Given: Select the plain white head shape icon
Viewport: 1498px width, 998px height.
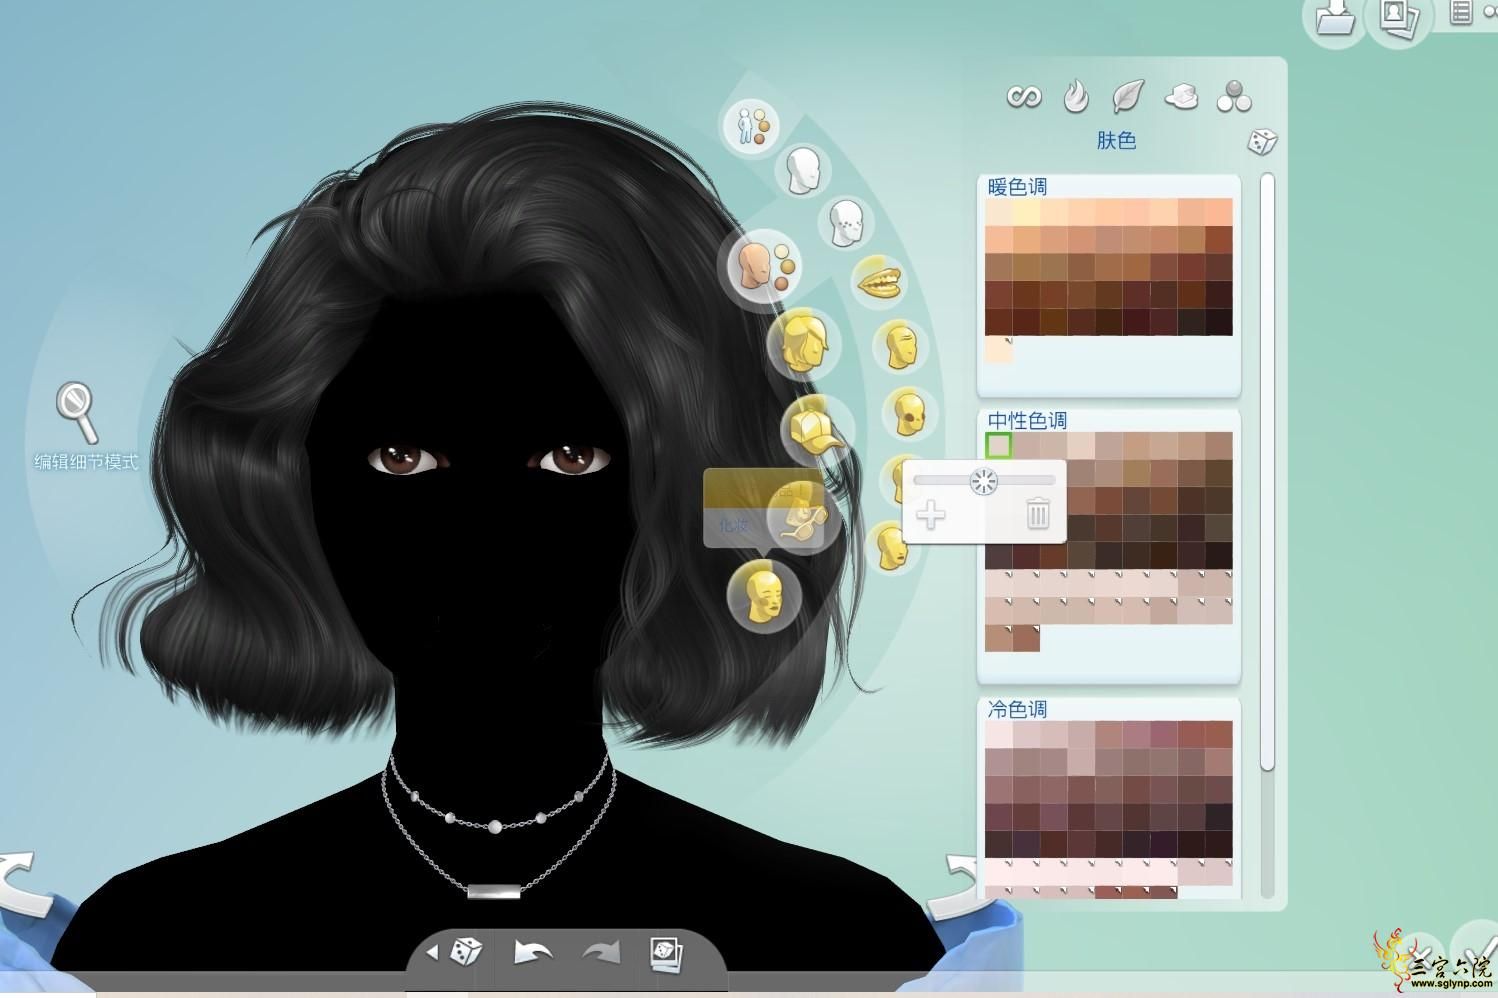Looking at the screenshot, I should pyautogui.click(x=804, y=171).
